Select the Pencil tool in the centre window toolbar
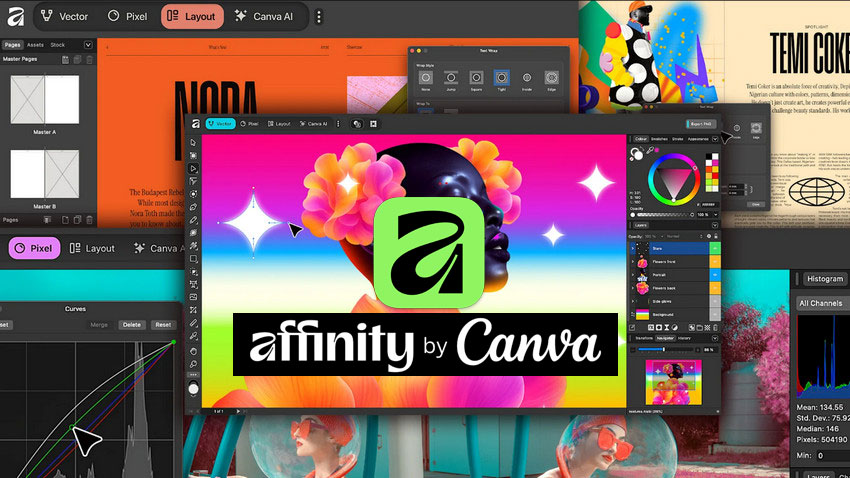This screenshot has width=850, height=478. [x=194, y=220]
